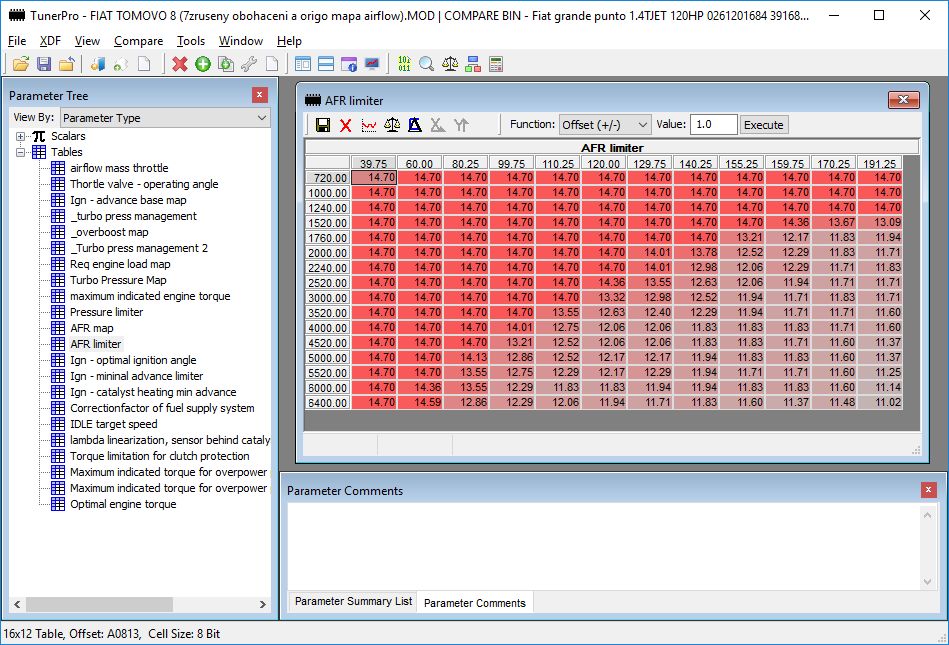Viewport: 949px width, 645px height.
Task: Open the Function Offset dropdown
Action: pyautogui.click(x=605, y=125)
